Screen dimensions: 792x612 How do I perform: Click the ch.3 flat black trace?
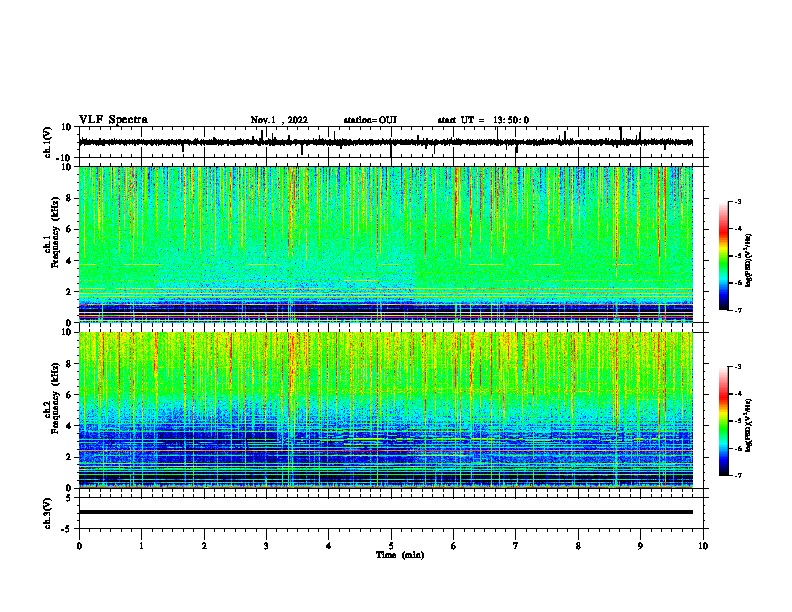[386, 512]
